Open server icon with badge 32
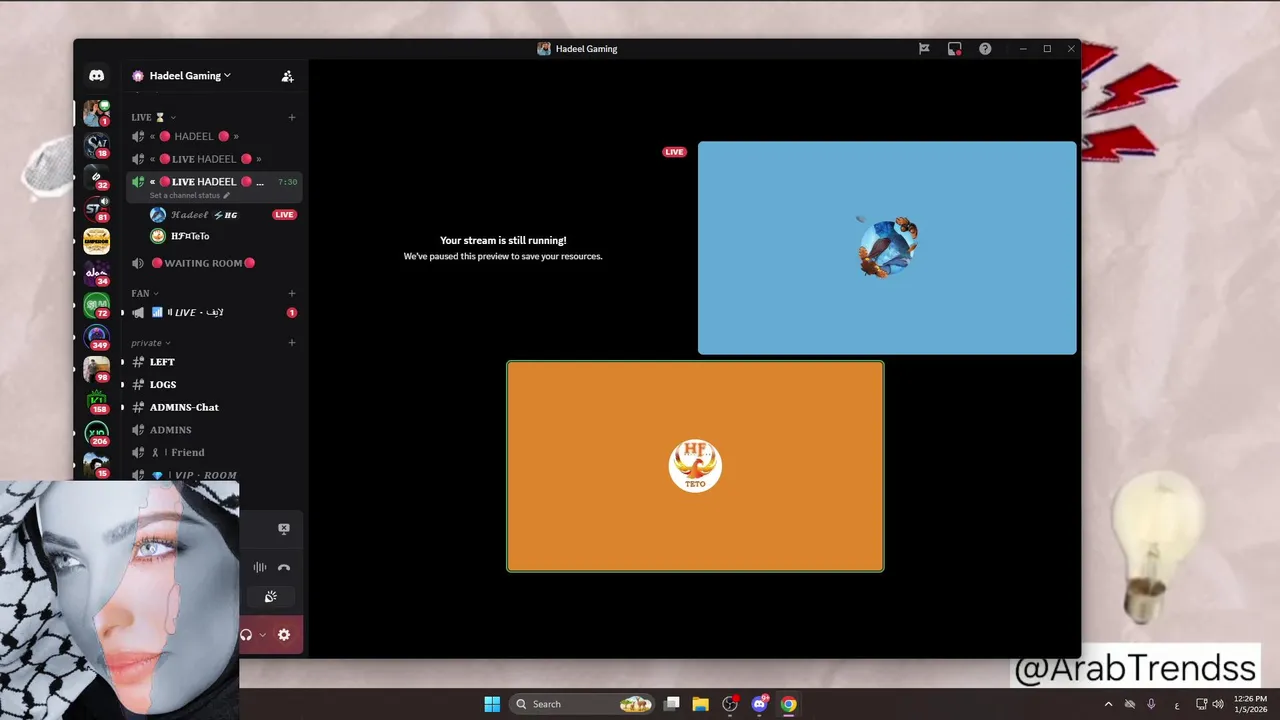This screenshot has height=720, width=1280. [96, 178]
